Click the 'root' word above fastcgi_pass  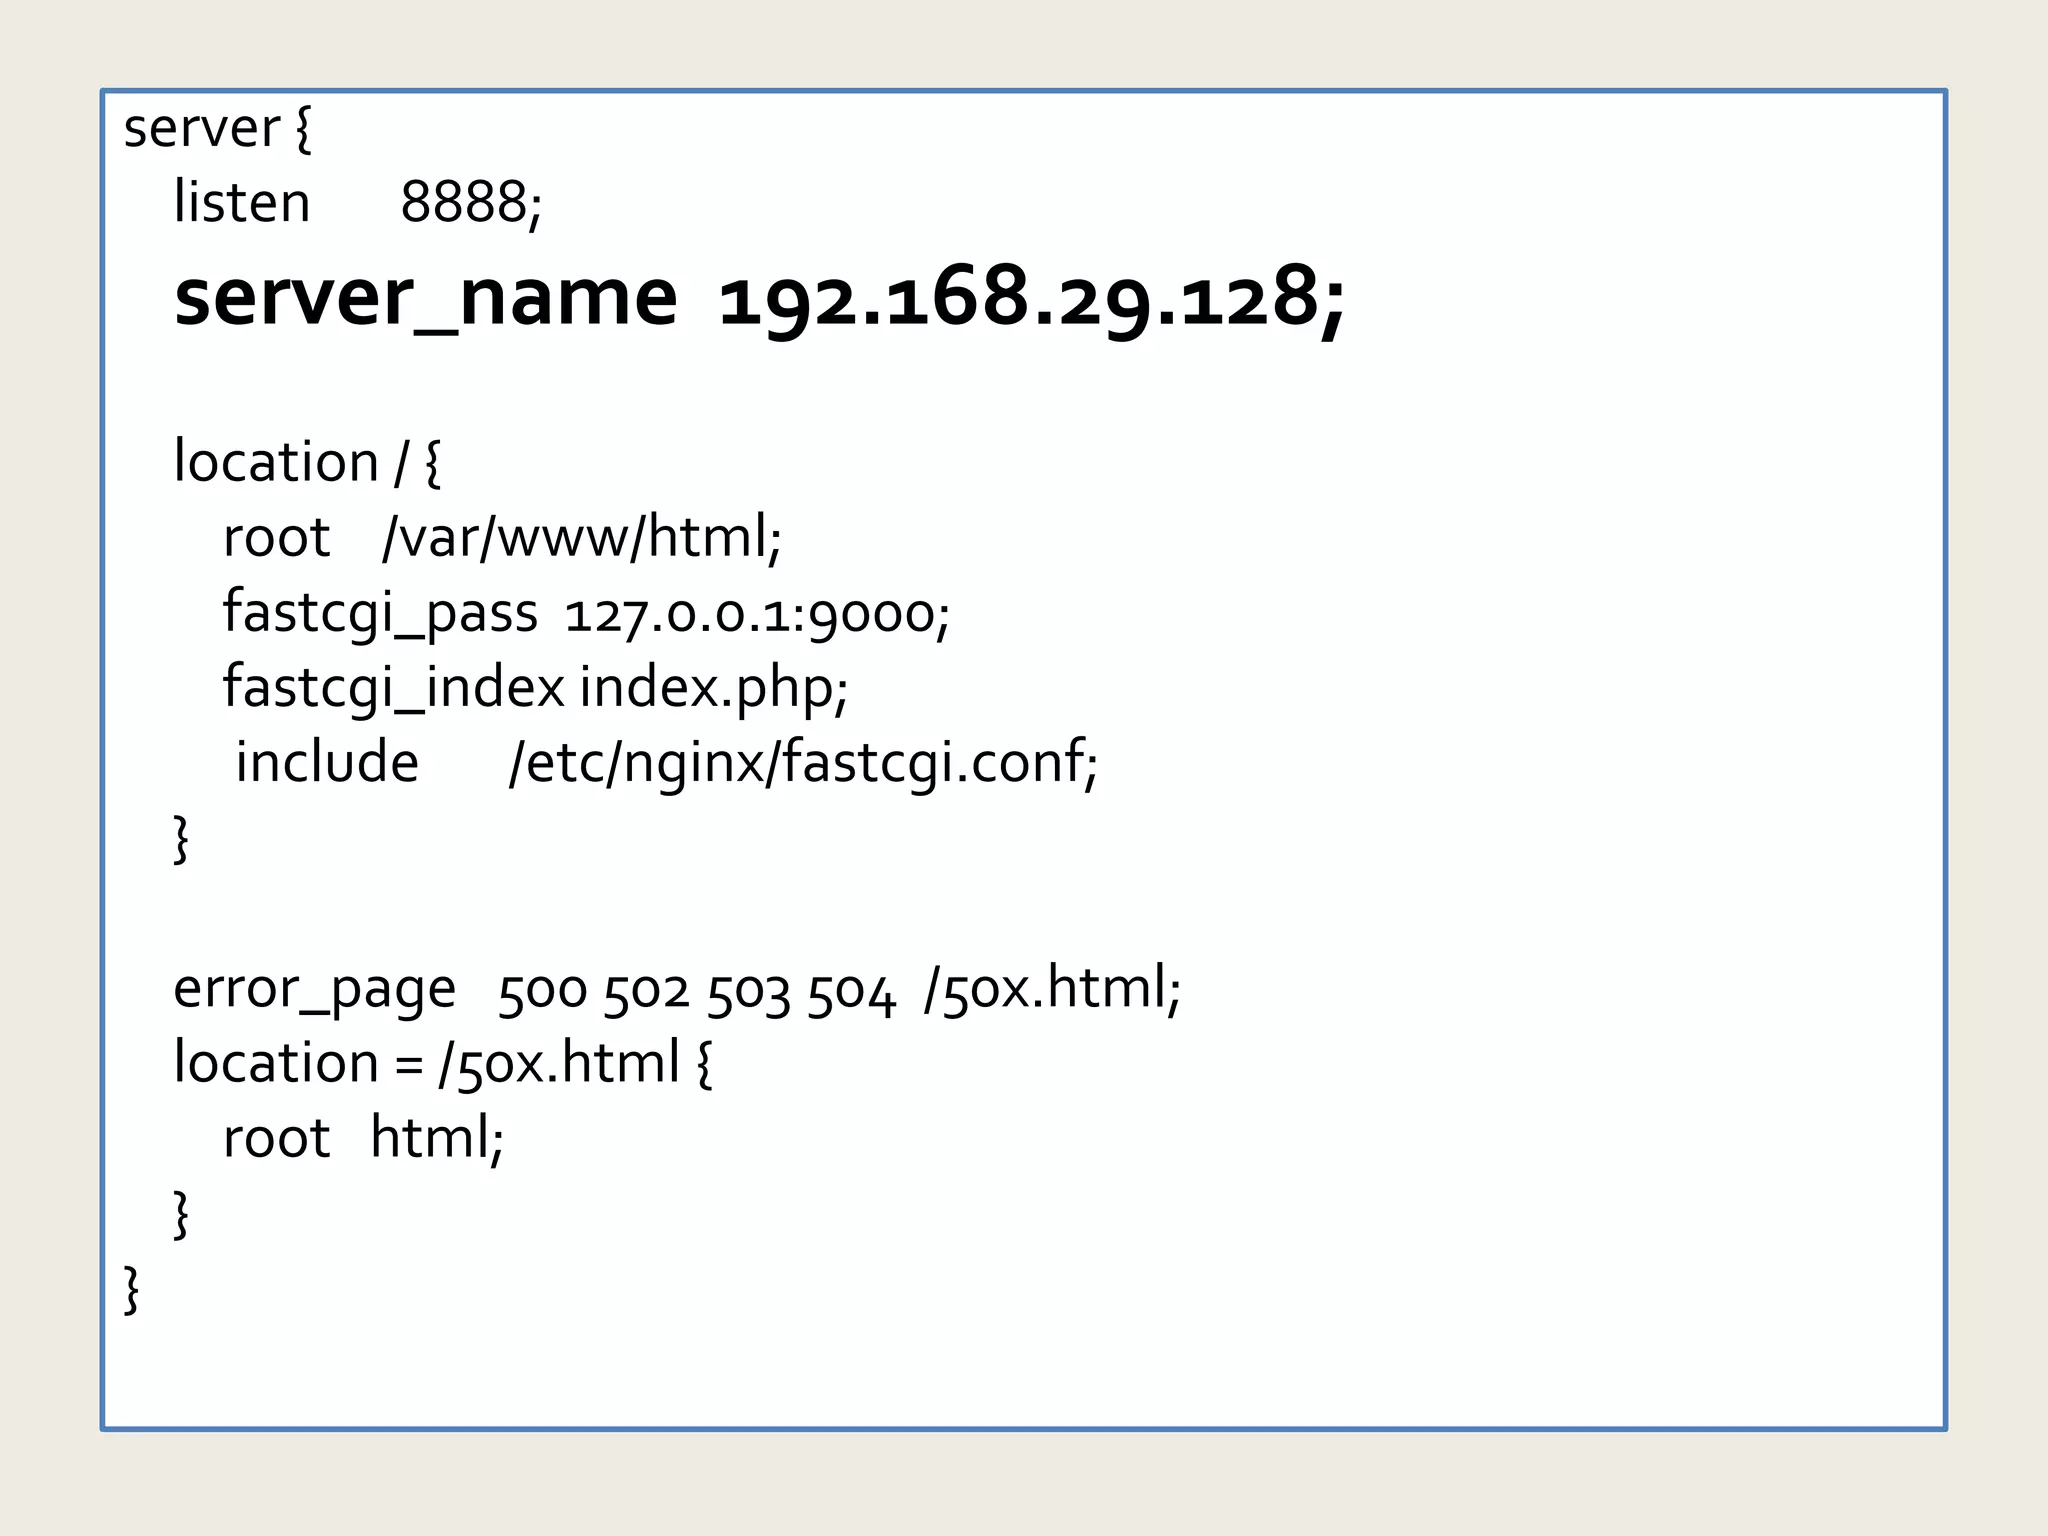(x=277, y=539)
